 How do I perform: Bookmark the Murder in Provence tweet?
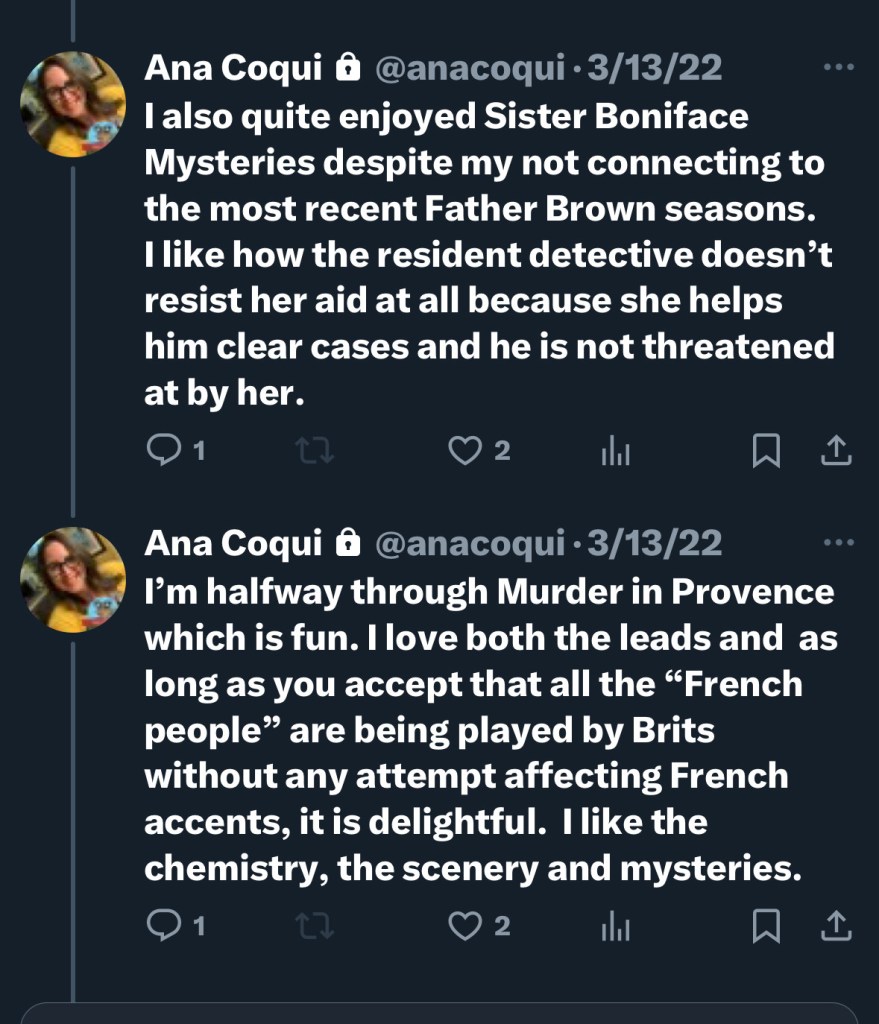(x=765, y=927)
